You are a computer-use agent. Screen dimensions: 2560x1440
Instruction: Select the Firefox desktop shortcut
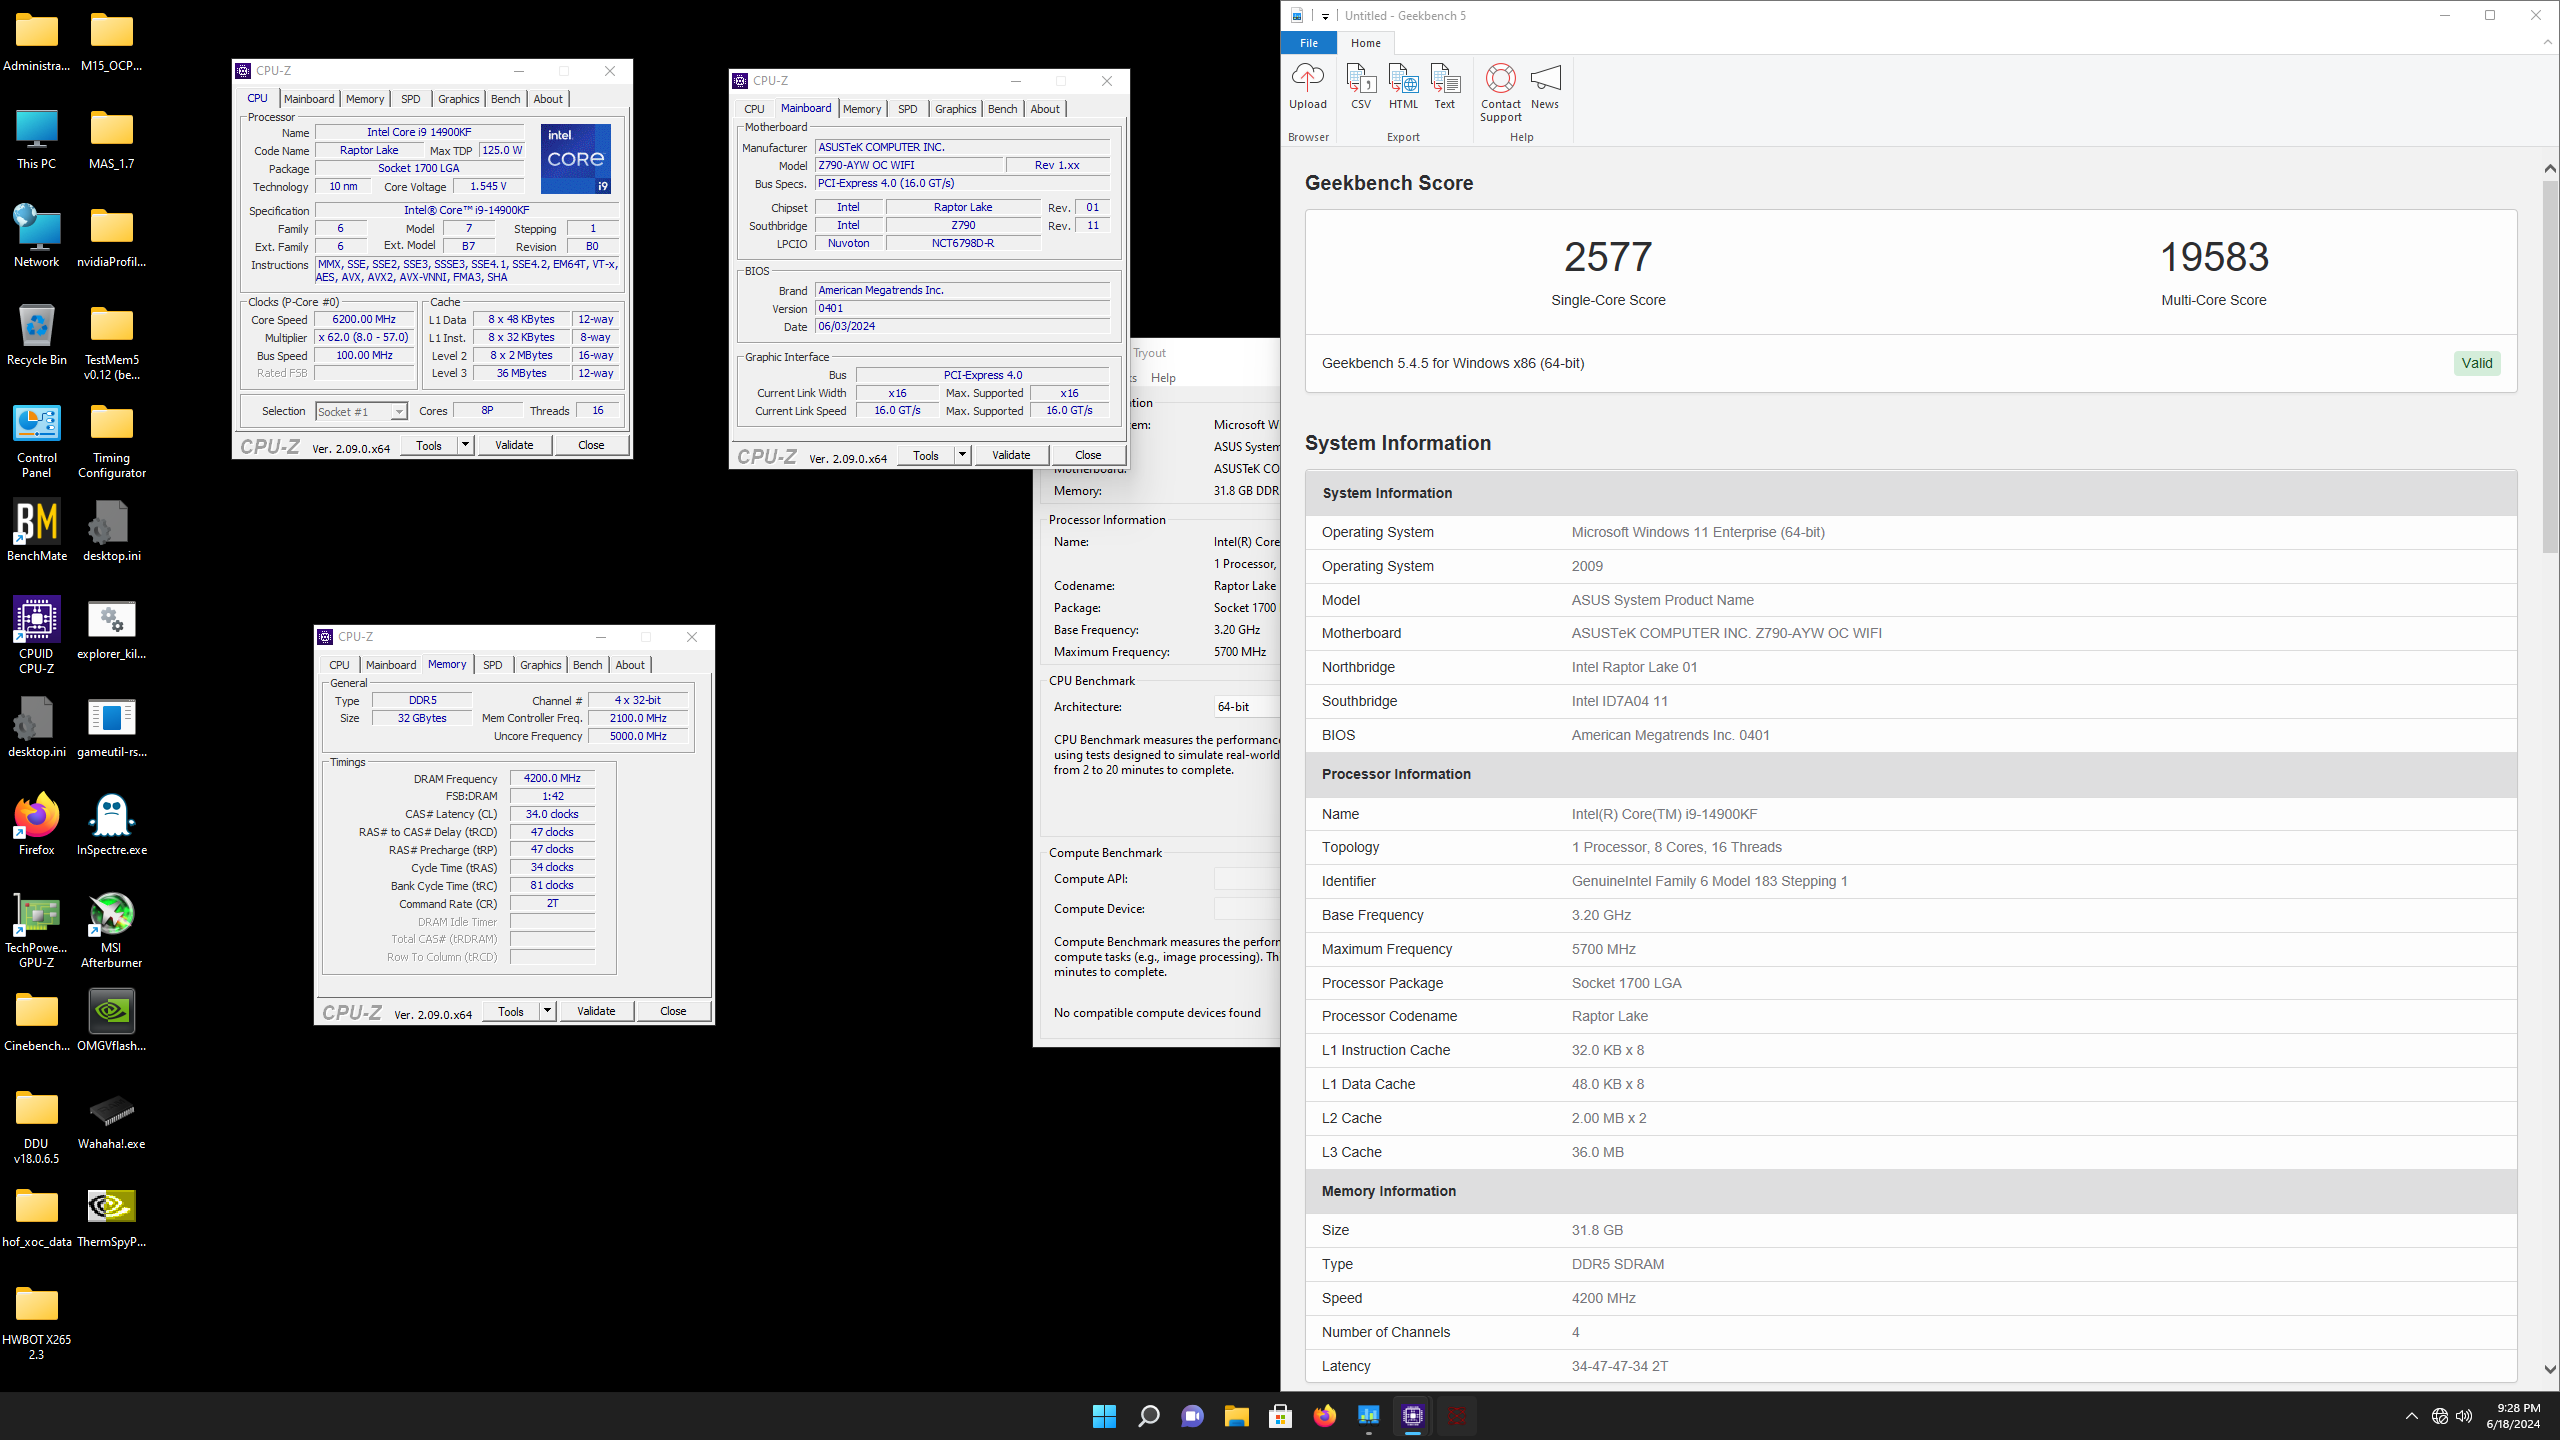point(37,825)
